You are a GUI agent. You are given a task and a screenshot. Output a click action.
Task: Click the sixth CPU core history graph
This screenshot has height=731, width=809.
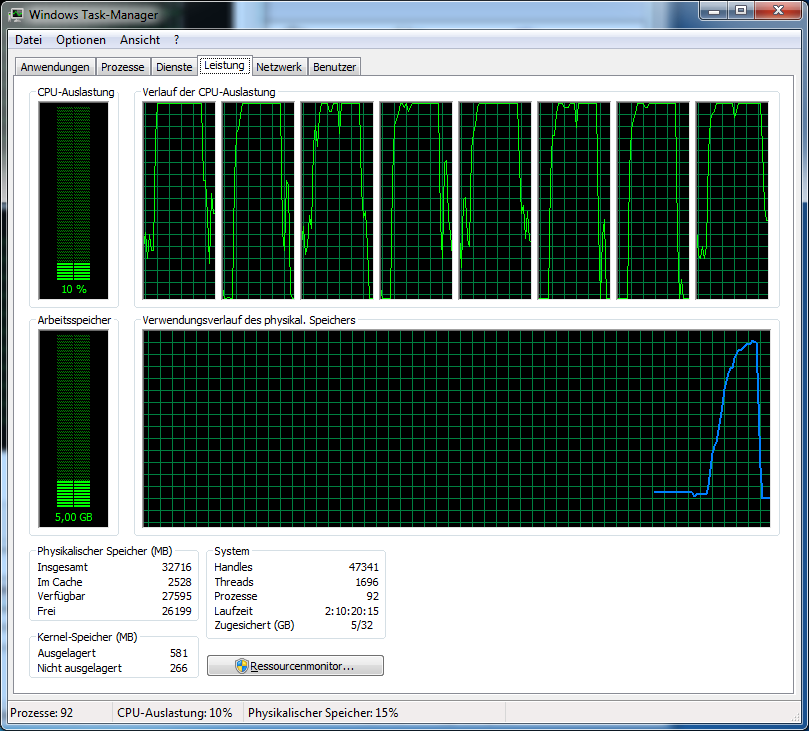pyautogui.click(x=574, y=200)
